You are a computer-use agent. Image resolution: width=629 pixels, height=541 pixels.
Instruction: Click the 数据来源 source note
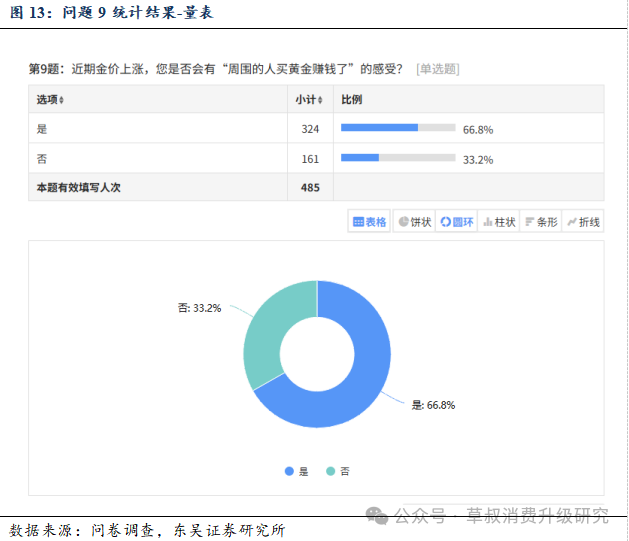pyautogui.click(x=147, y=530)
